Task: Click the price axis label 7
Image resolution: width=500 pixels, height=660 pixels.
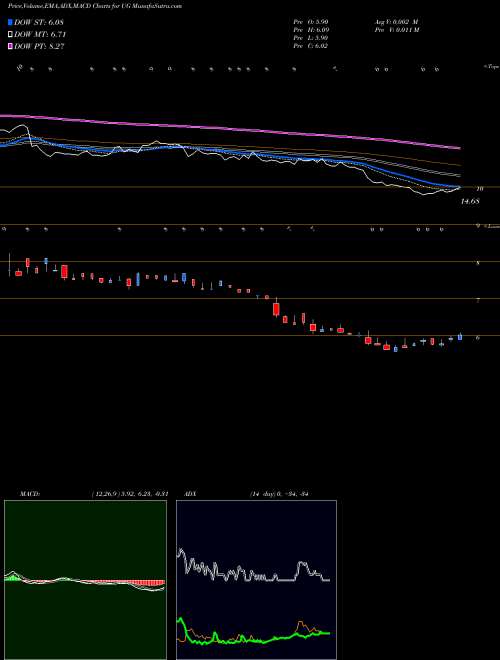Action: click(478, 301)
